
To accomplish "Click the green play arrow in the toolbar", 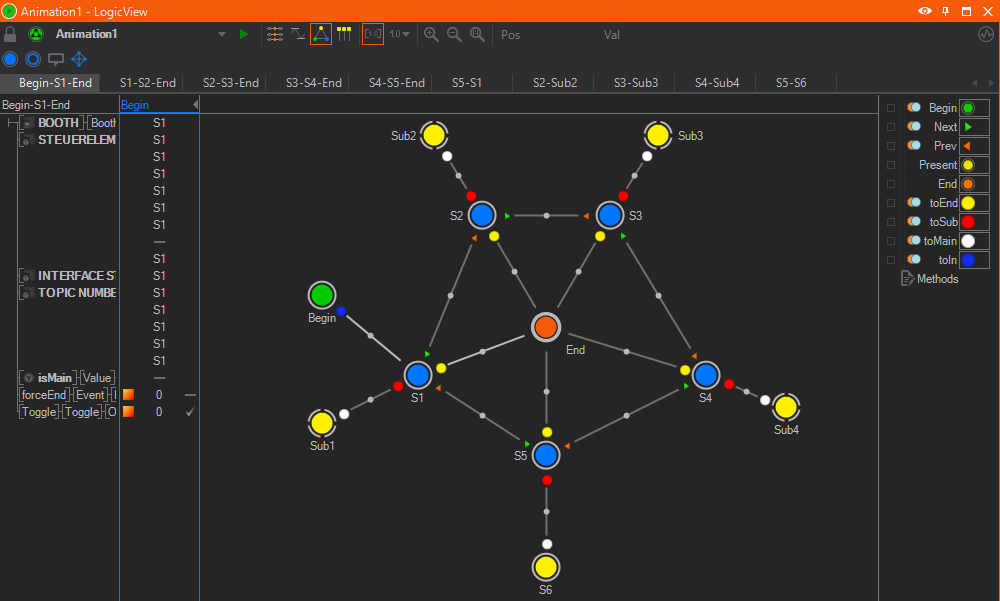I will [x=244, y=34].
